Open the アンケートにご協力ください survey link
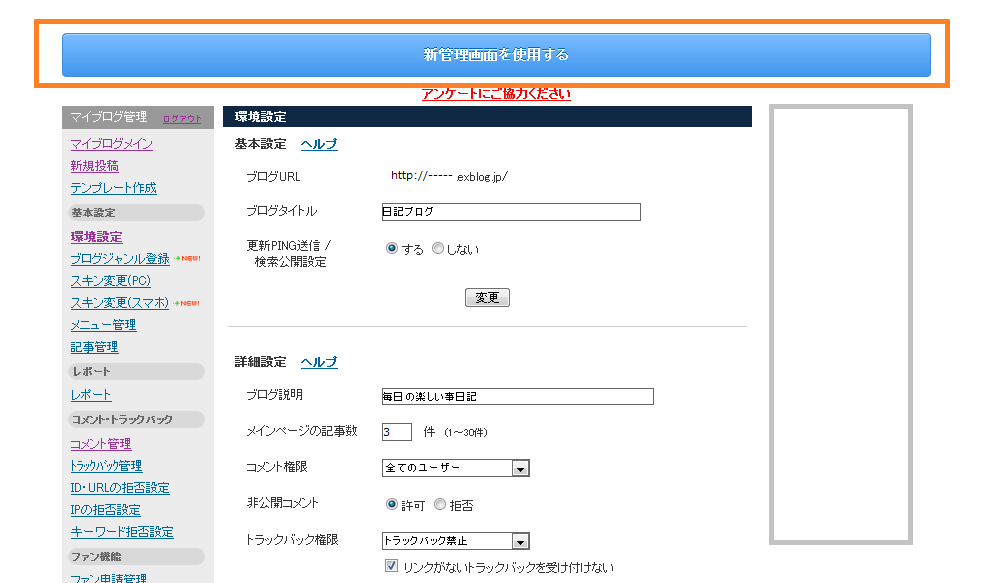The image size is (995, 583). (x=497, y=93)
